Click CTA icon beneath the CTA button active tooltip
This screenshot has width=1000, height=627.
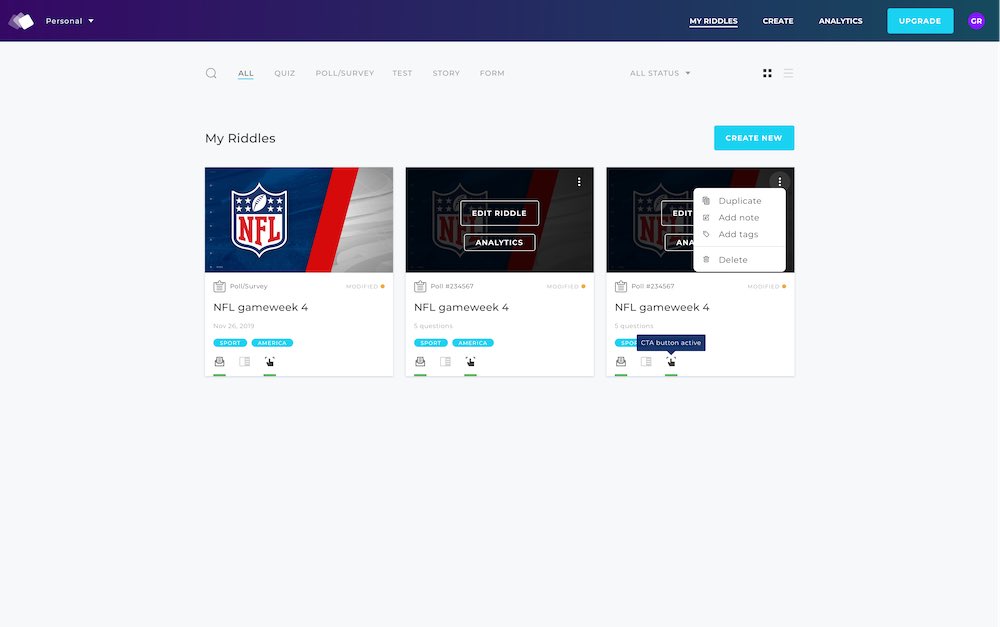tap(671, 362)
